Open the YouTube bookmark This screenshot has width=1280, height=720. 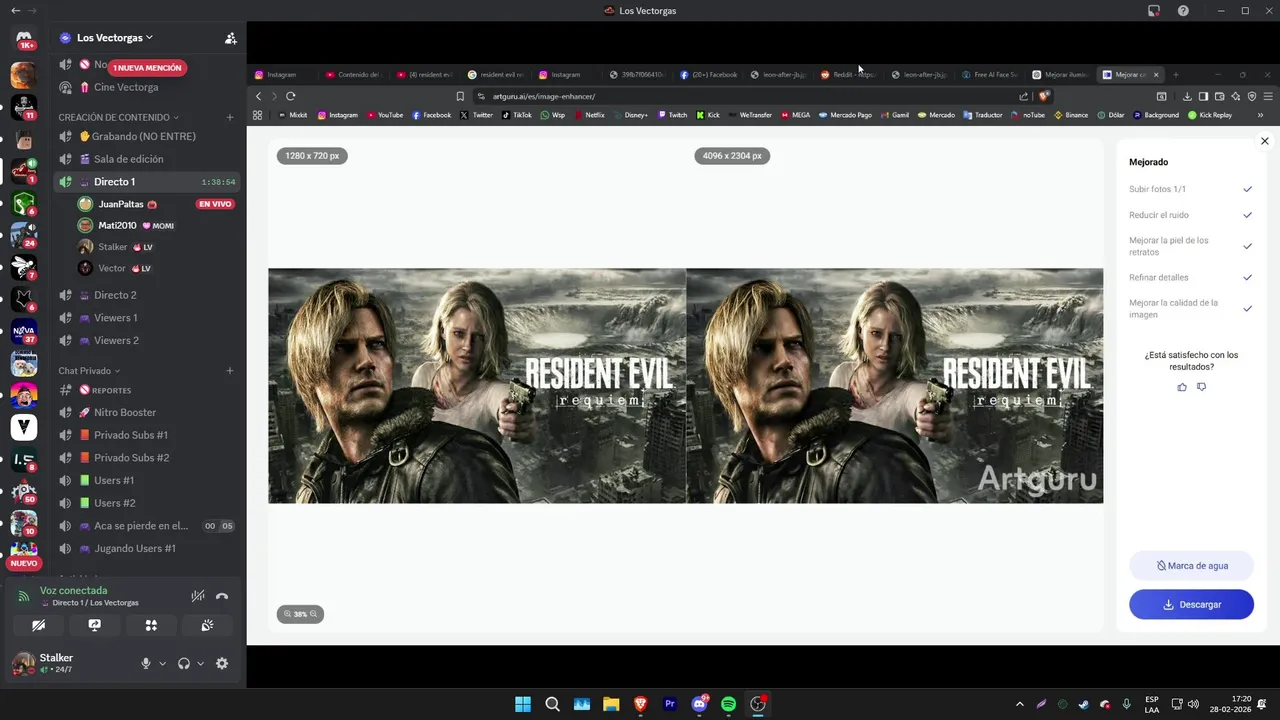tap(385, 115)
